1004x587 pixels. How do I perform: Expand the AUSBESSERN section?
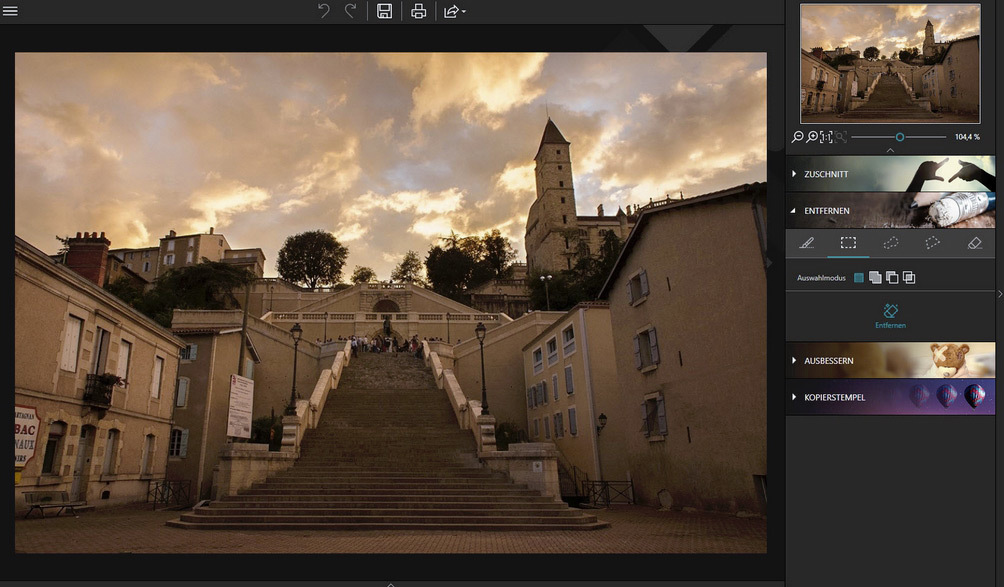coord(890,360)
